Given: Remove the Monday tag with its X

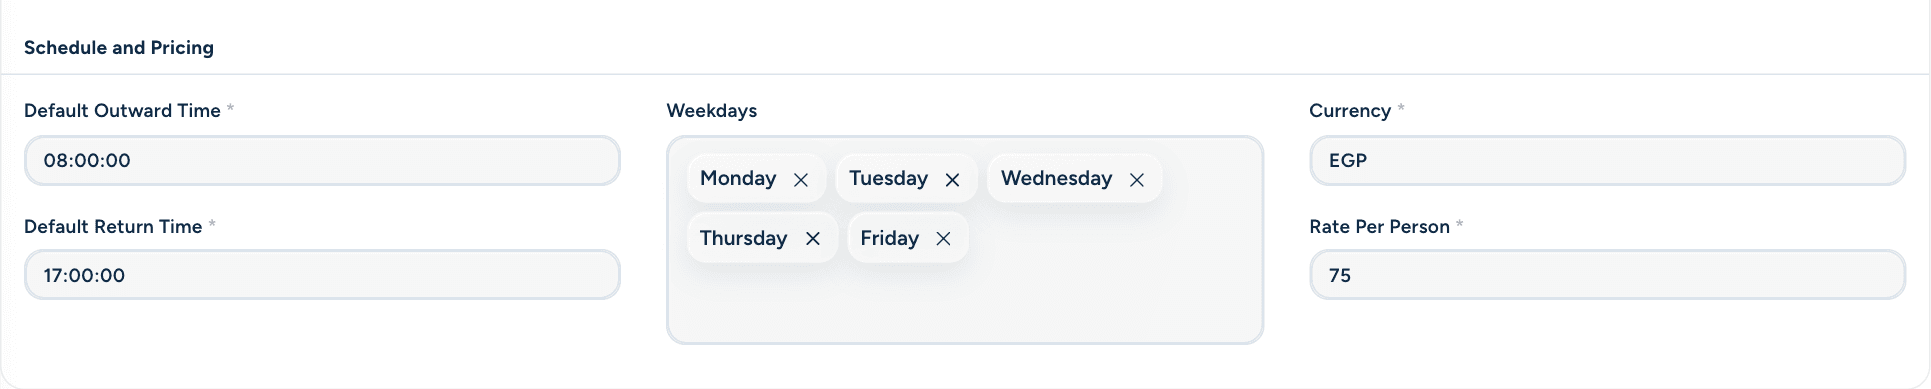Looking at the screenshot, I should click(801, 180).
